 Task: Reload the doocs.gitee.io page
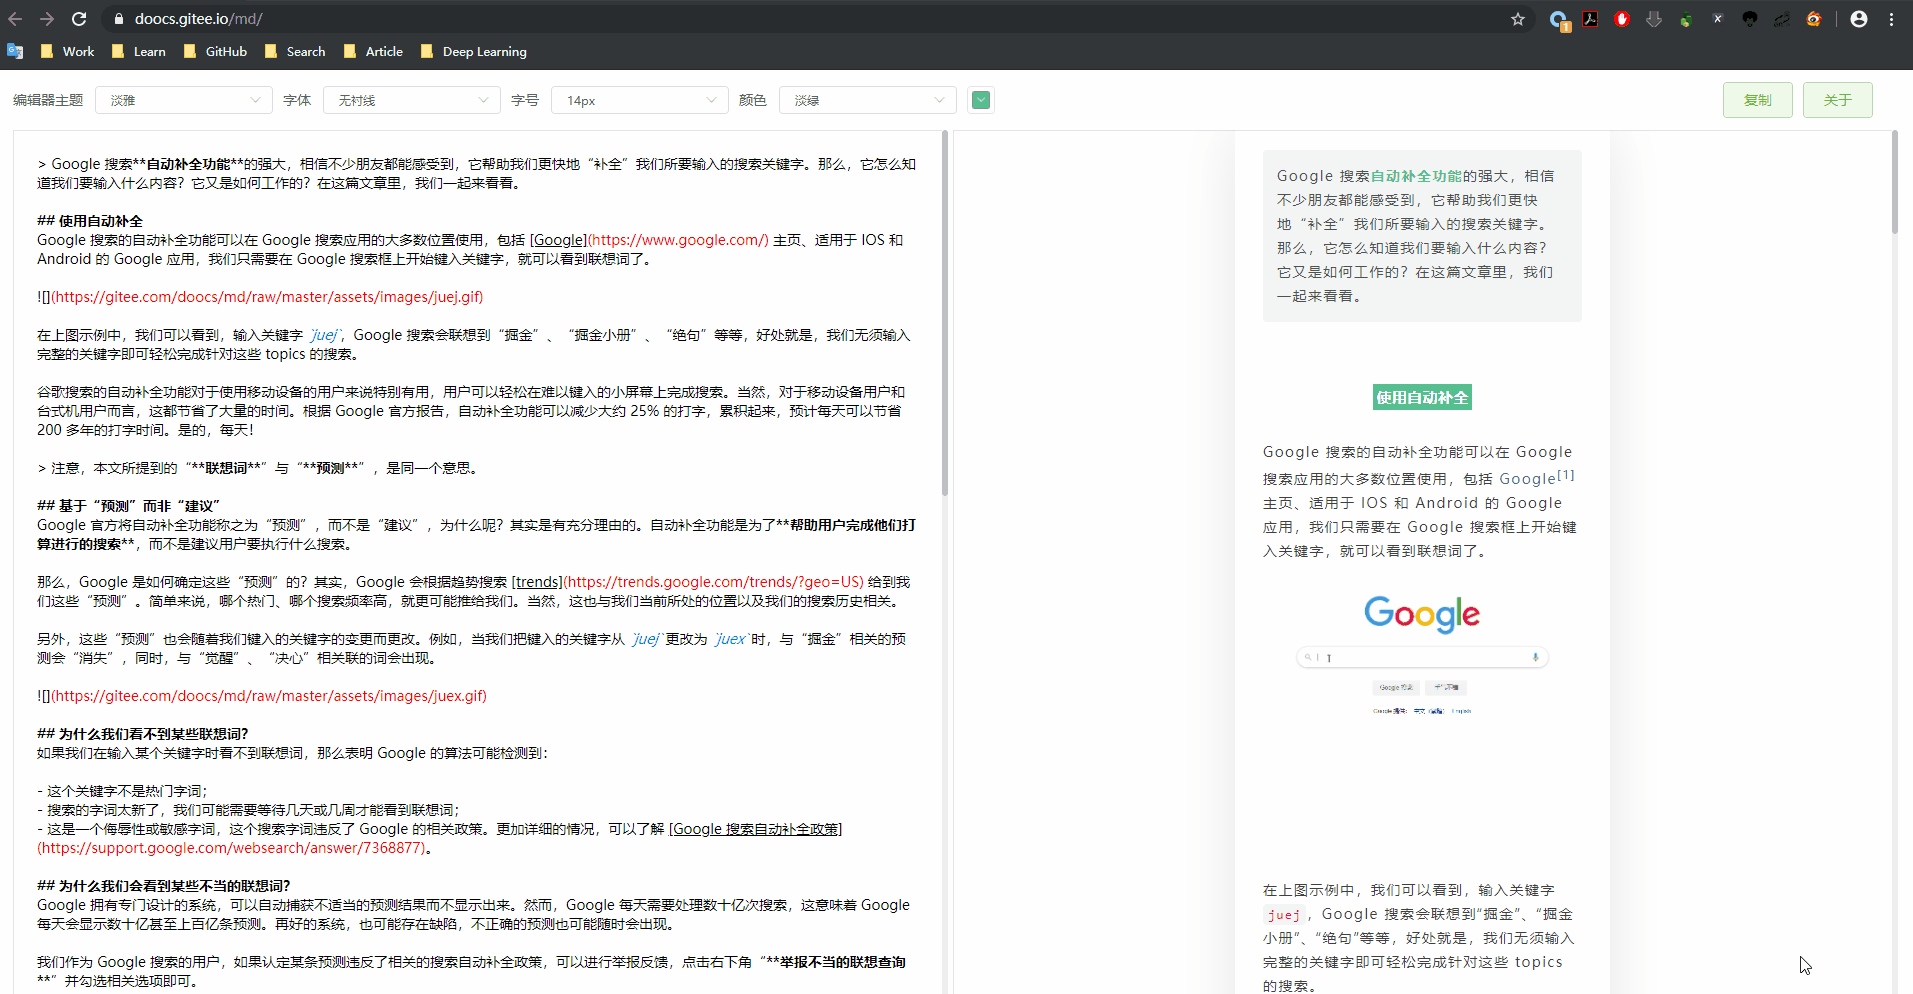click(79, 19)
